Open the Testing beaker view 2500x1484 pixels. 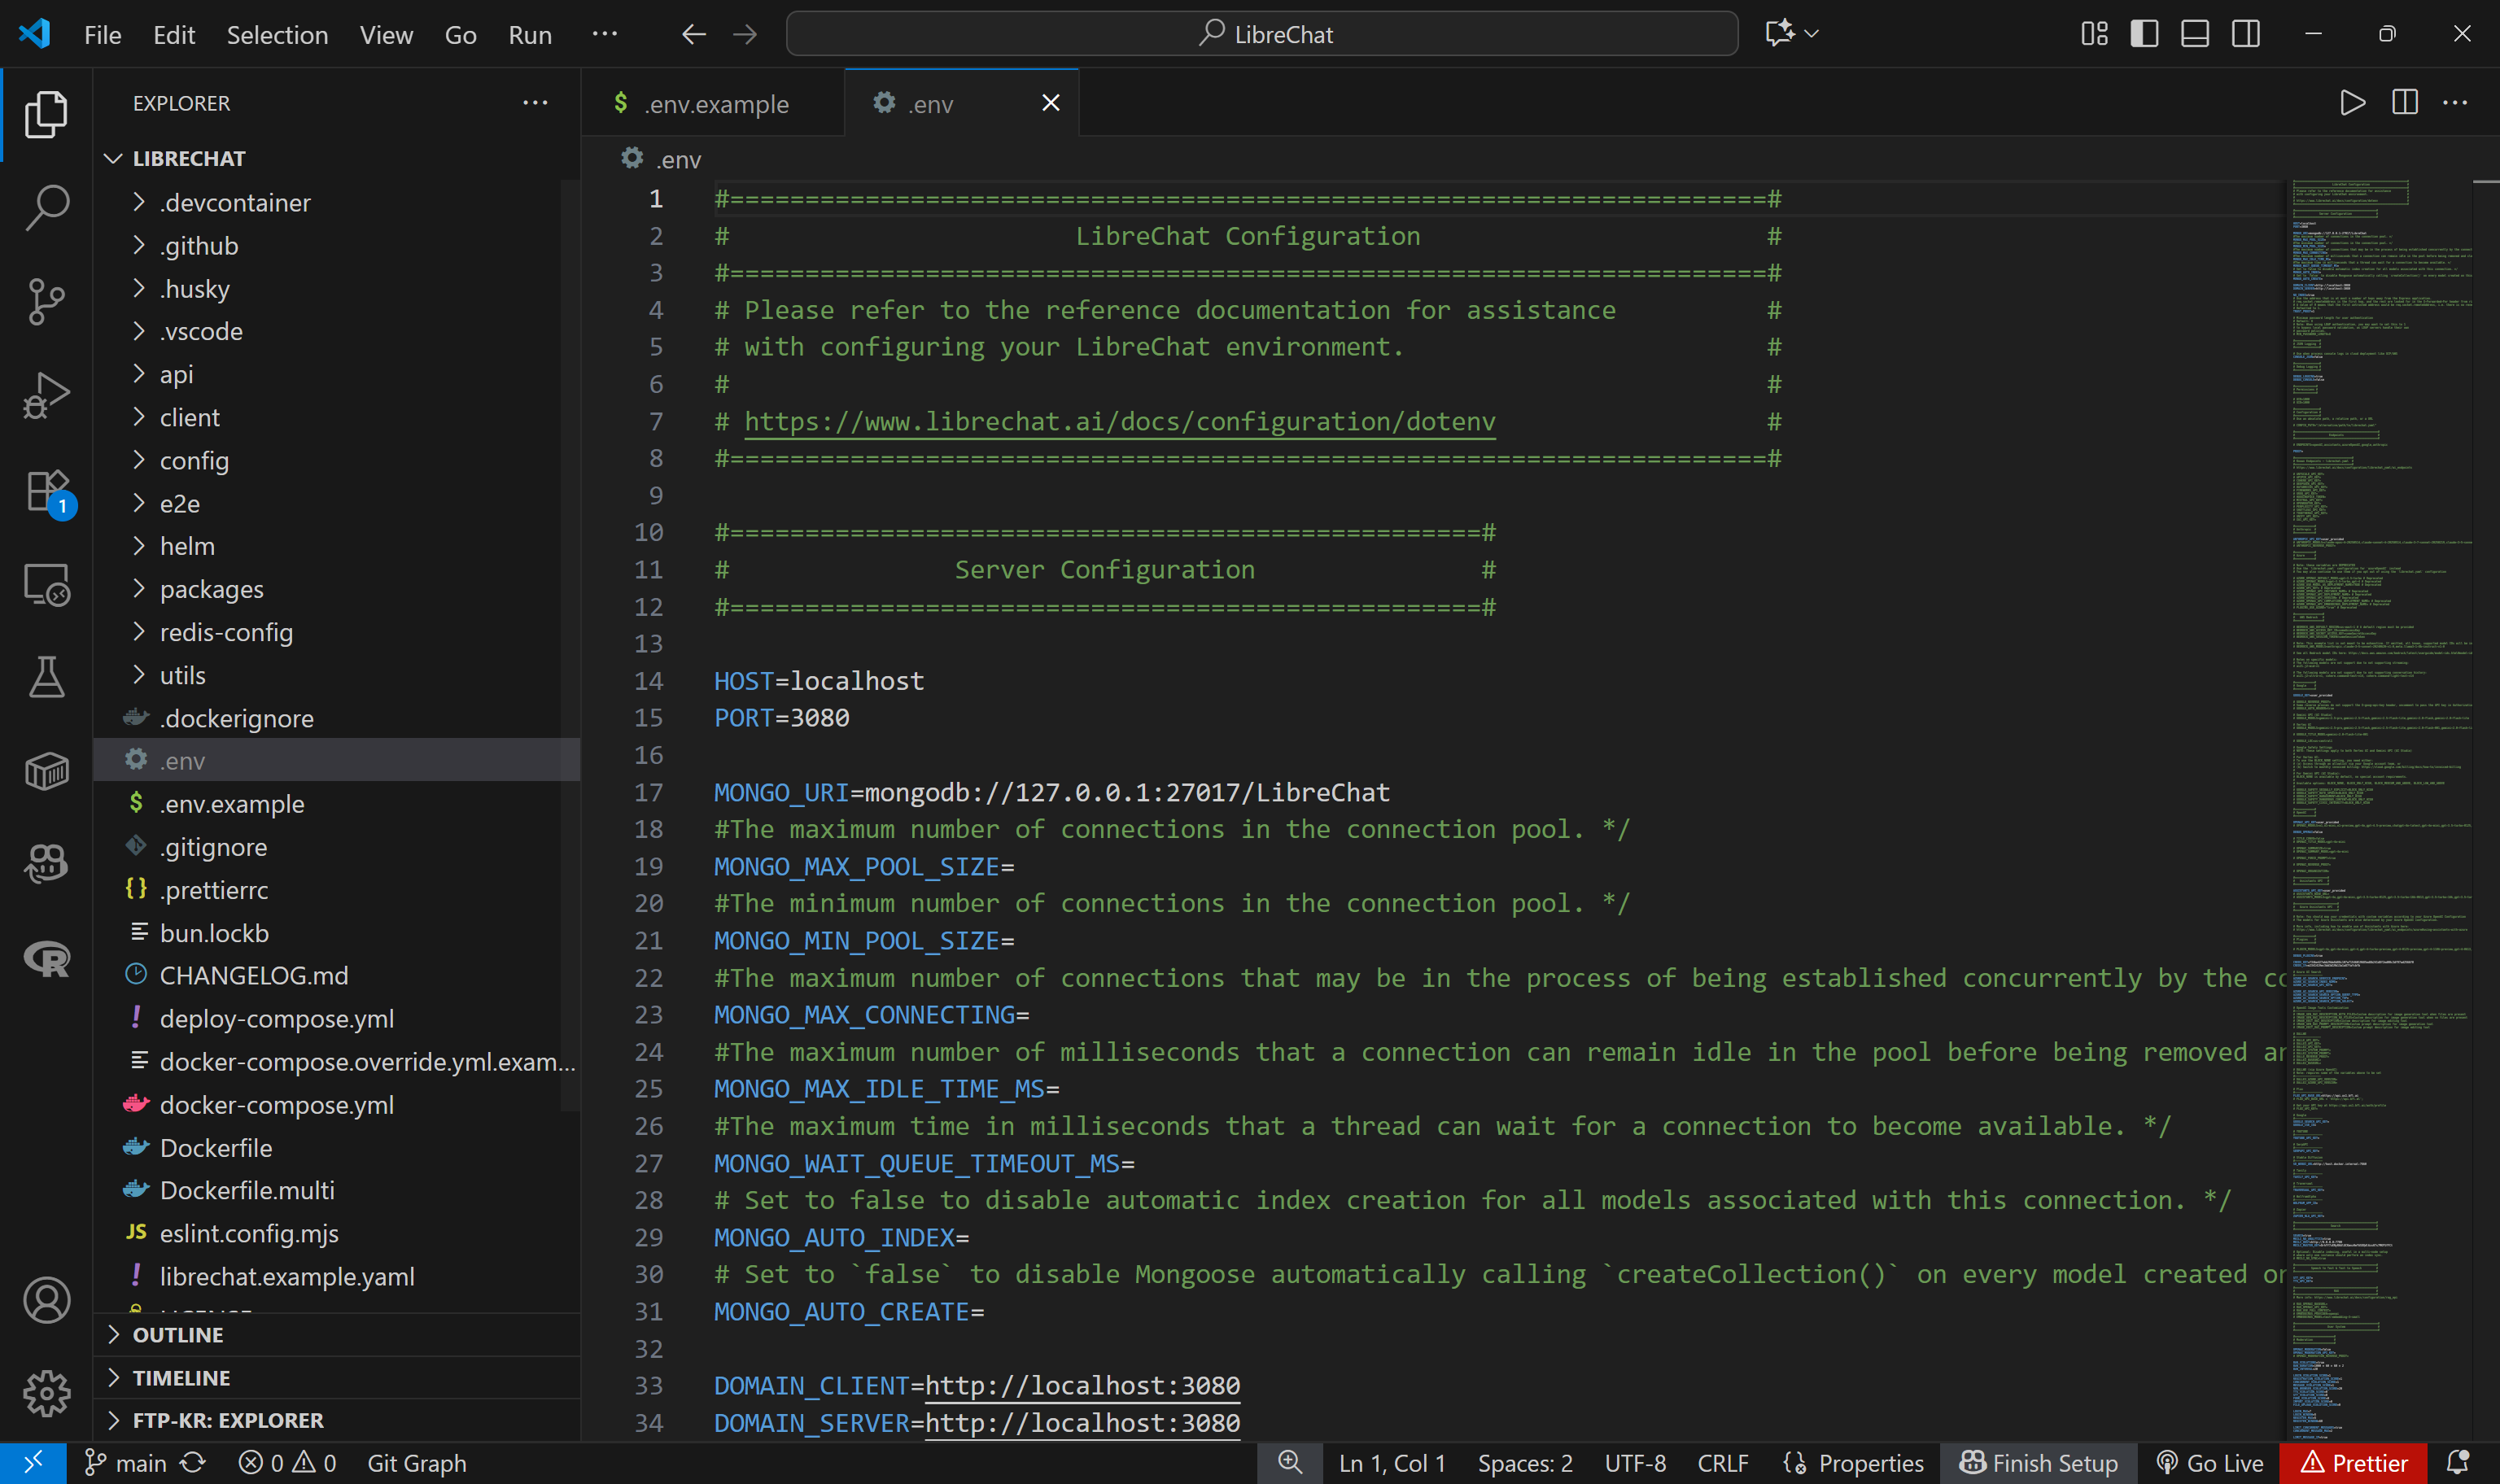click(46, 676)
